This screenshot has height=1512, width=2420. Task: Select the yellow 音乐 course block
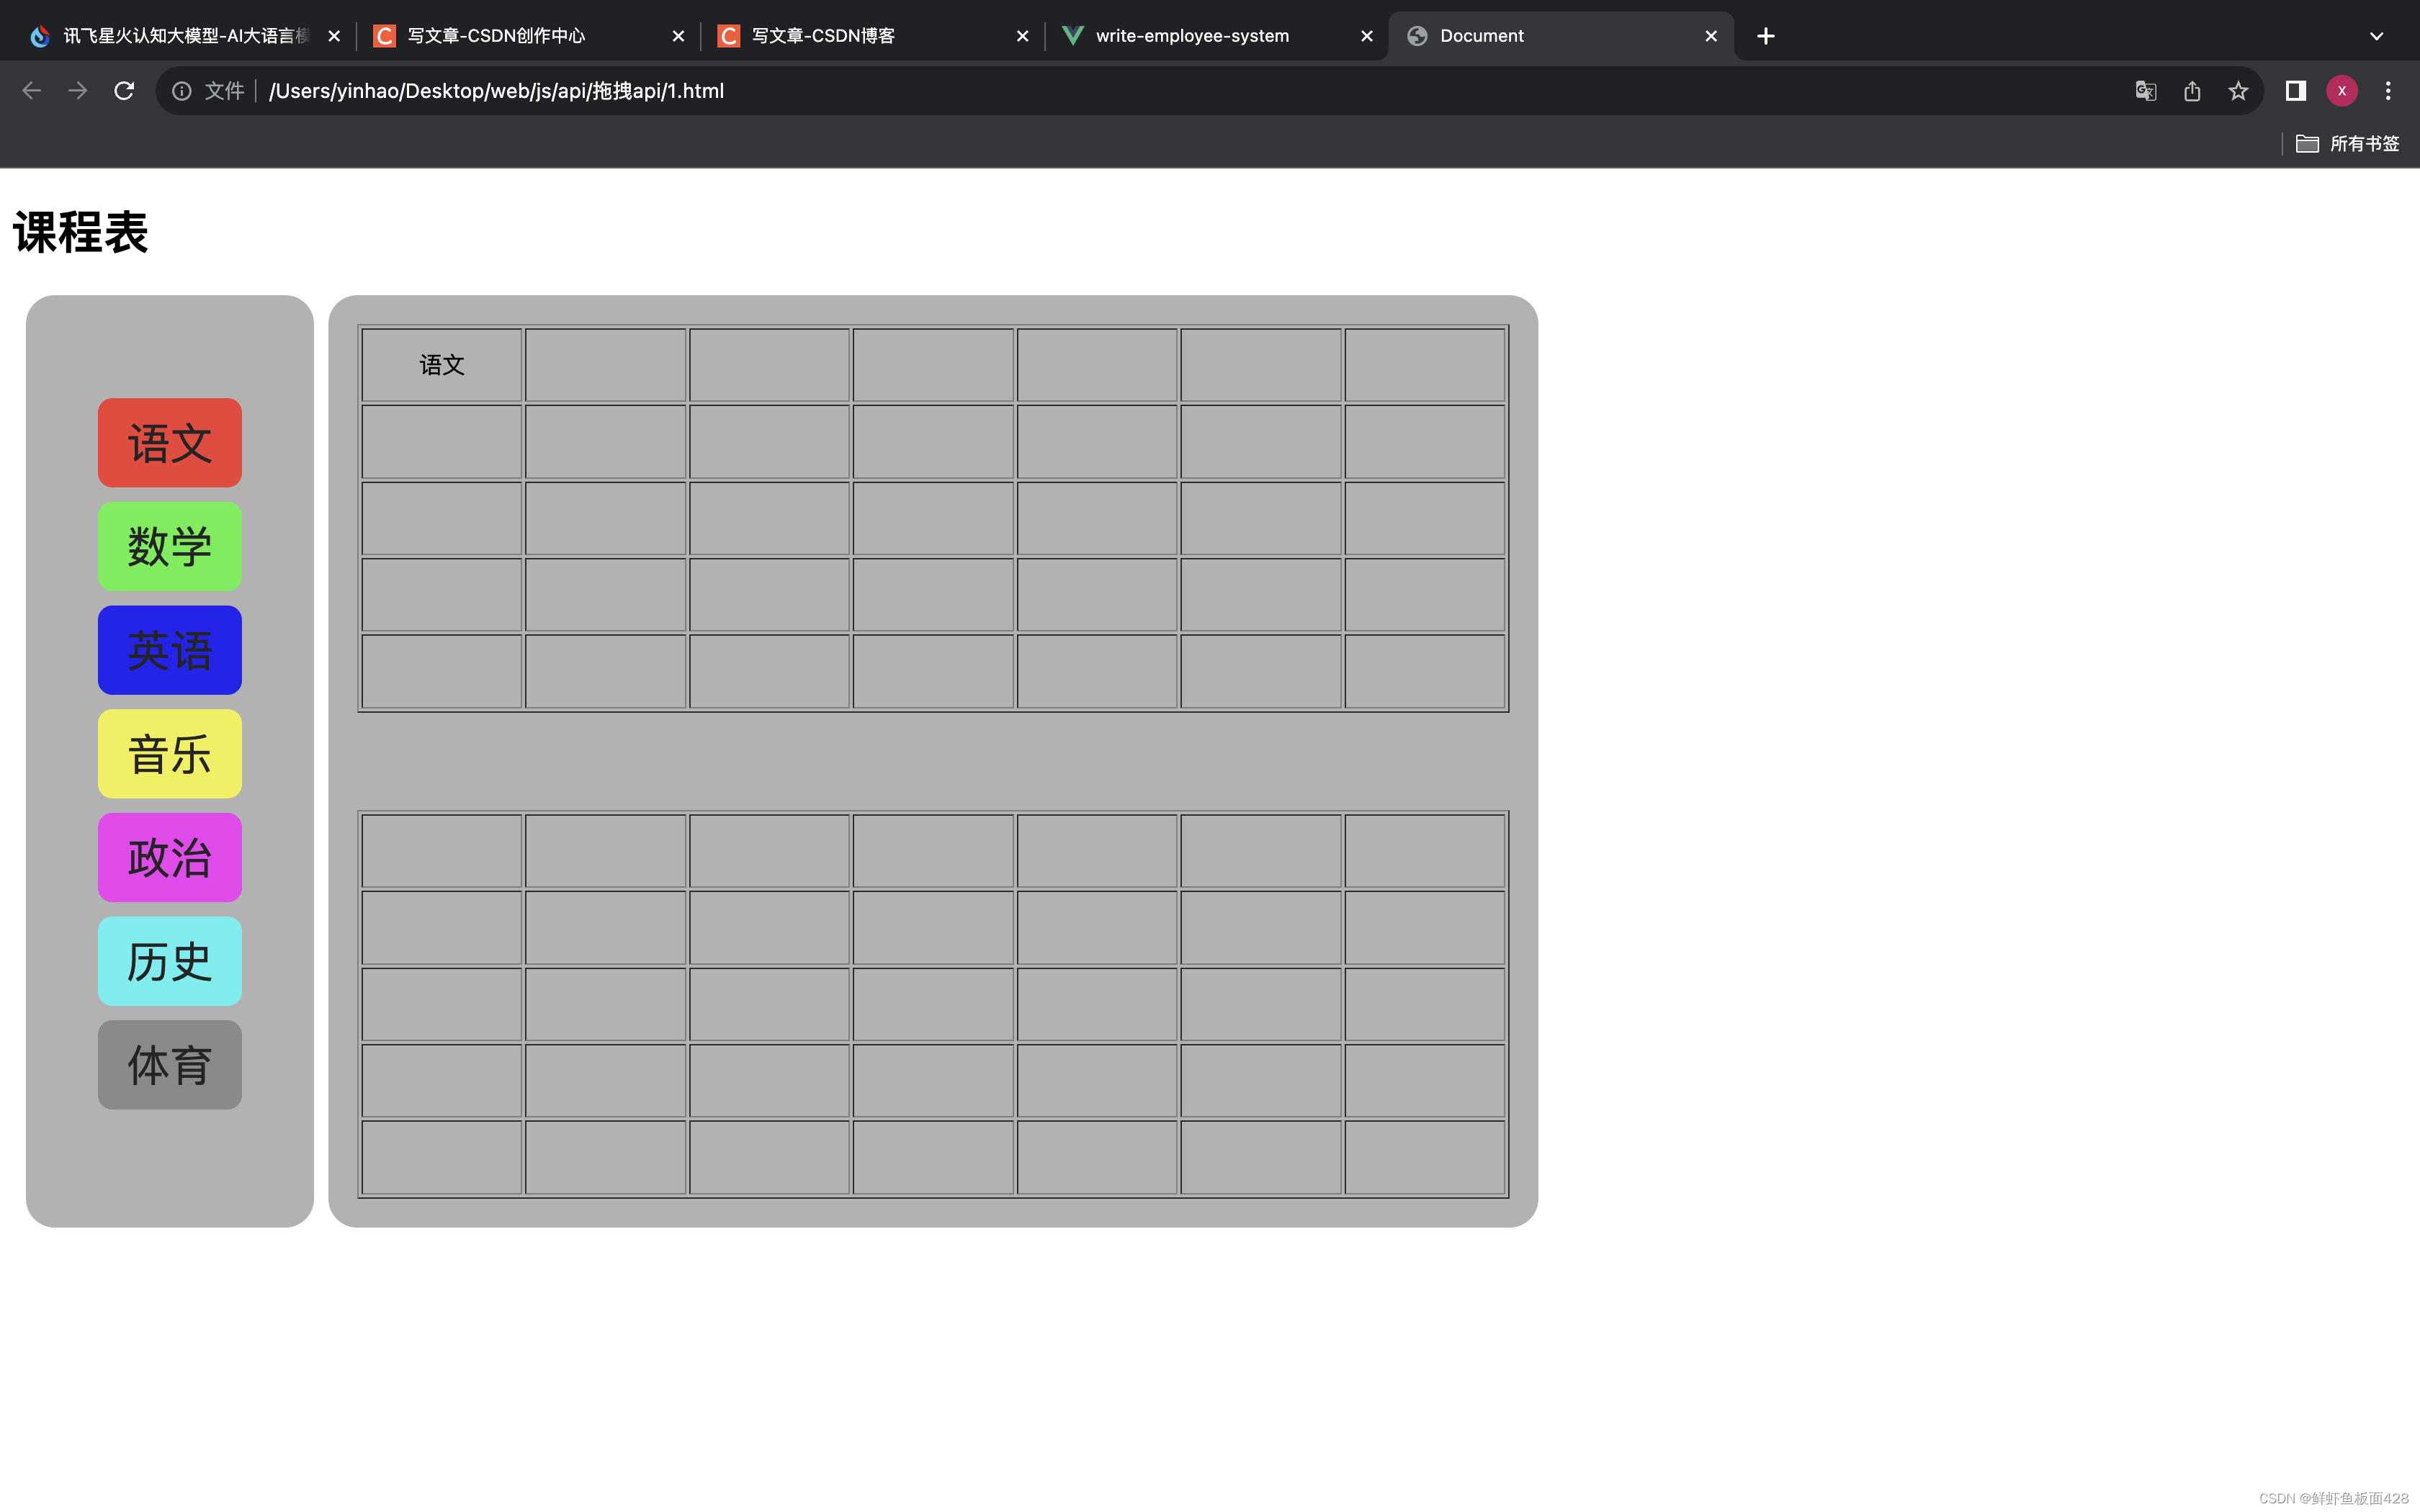pos(170,754)
